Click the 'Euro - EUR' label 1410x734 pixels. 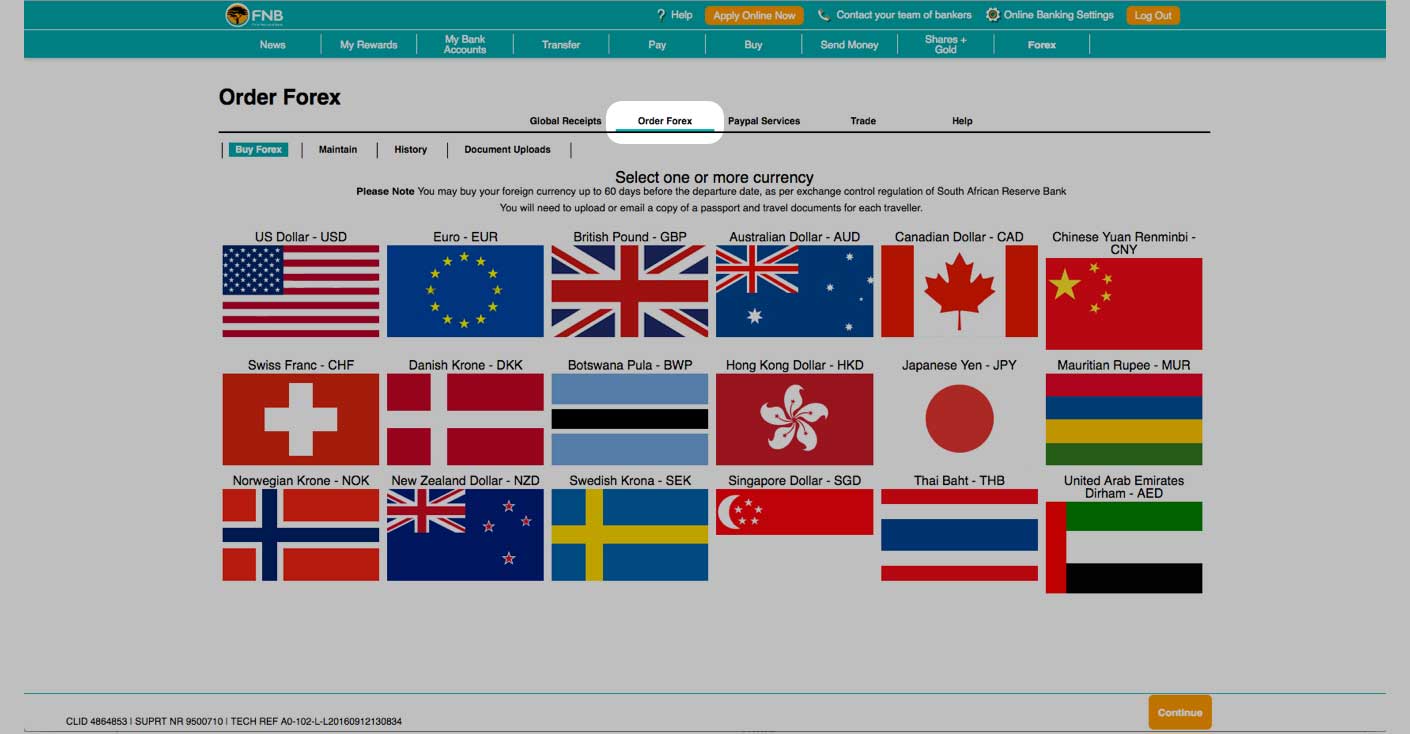coord(465,237)
